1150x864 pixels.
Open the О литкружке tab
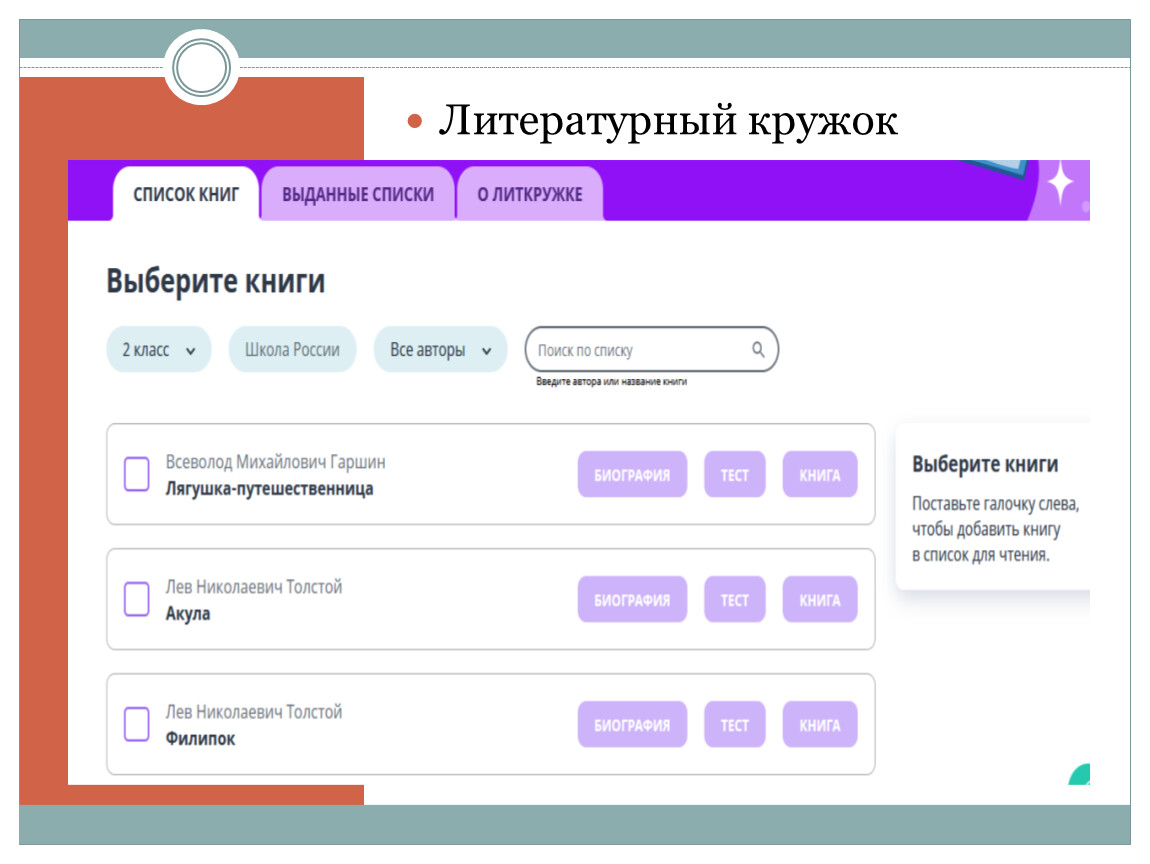[x=529, y=194]
